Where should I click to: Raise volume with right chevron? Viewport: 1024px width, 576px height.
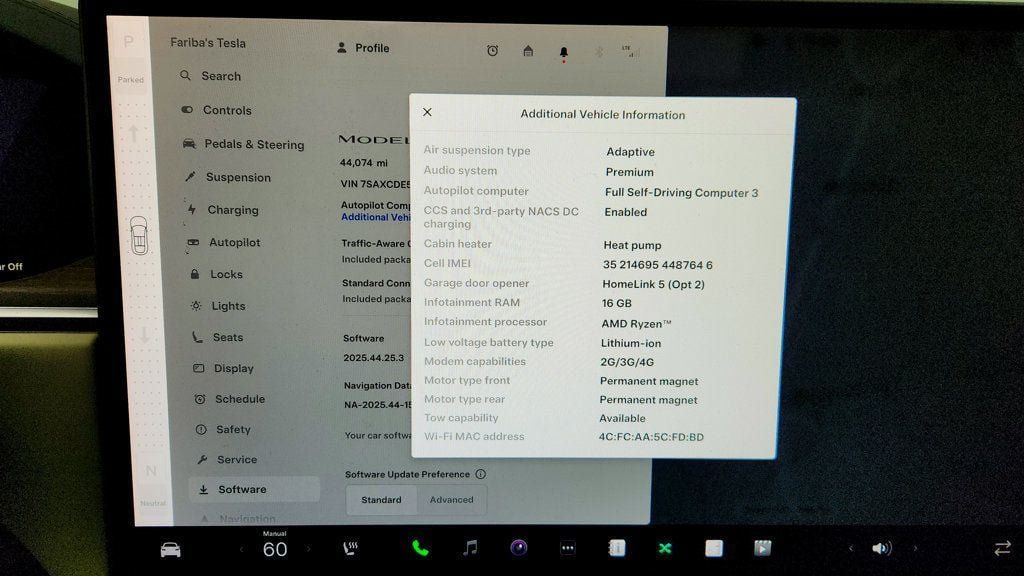click(x=916, y=549)
